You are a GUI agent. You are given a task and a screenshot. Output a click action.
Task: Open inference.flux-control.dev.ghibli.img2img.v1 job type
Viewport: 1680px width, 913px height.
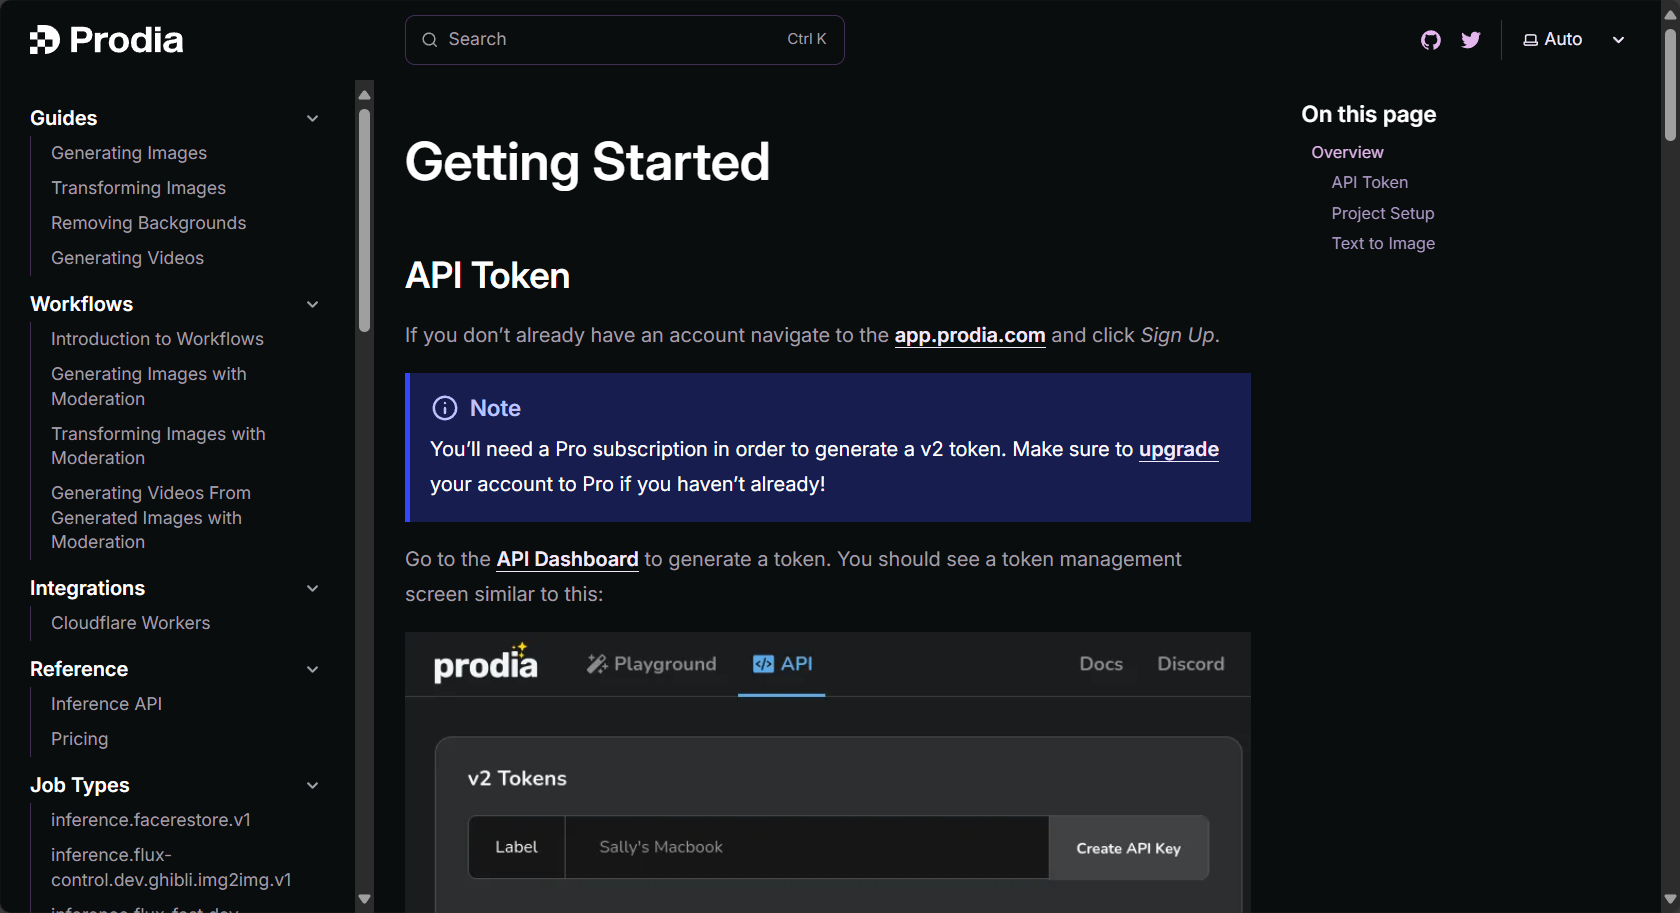click(x=171, y=867)
